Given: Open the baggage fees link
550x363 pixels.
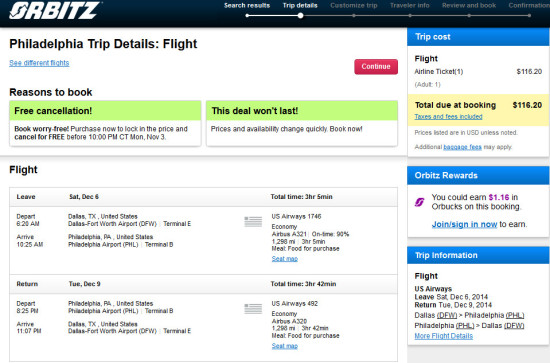Looking at the screenshot, I should pos(462,147).
